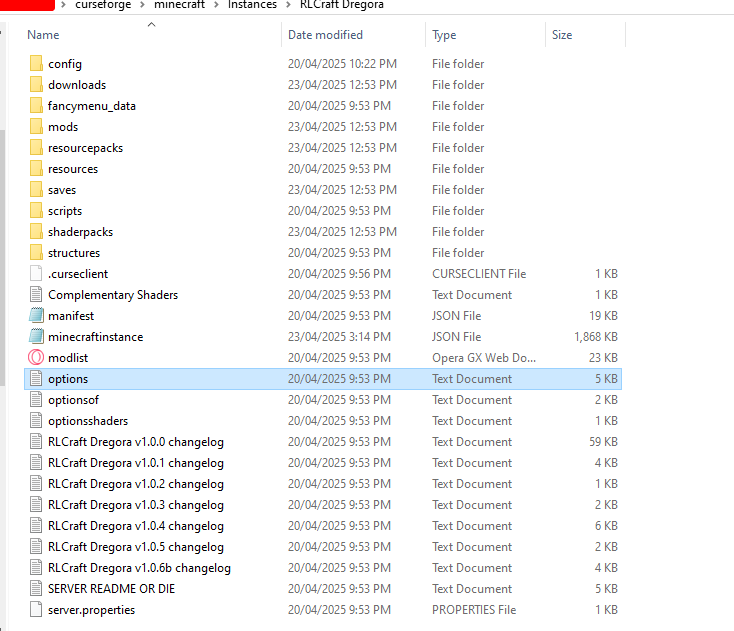Select the file name 'RLCraft Dregora v1.0.3 changelog'

click(x=136, y=505)
